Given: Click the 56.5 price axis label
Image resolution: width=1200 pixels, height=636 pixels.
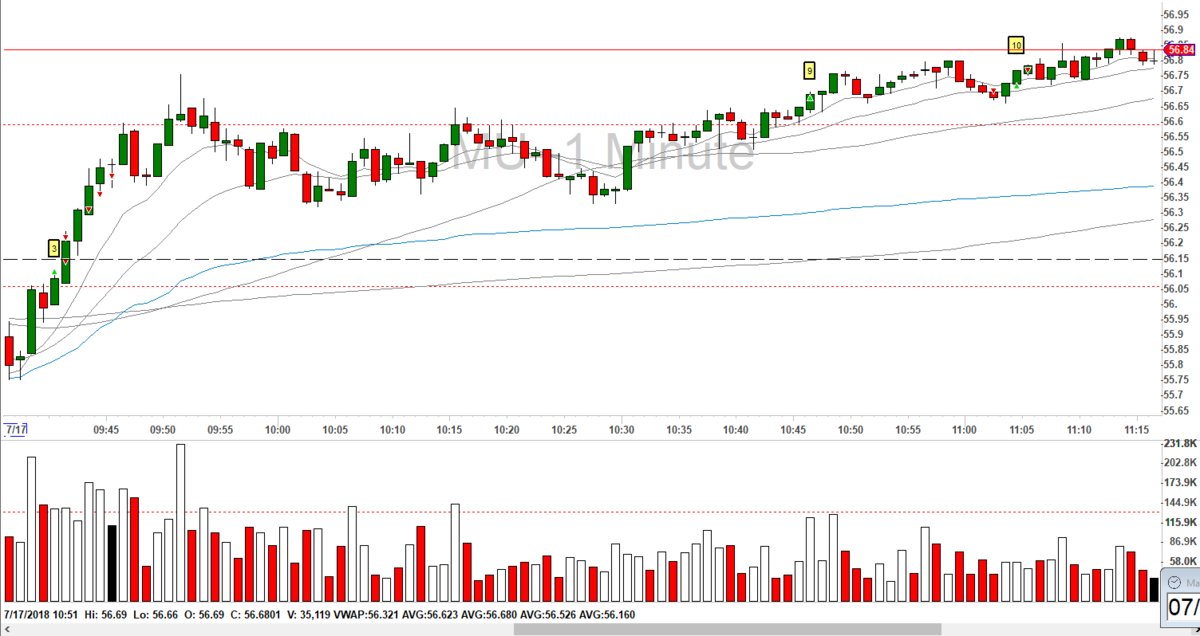Looking at the screenshot, I should (1173, 151).
